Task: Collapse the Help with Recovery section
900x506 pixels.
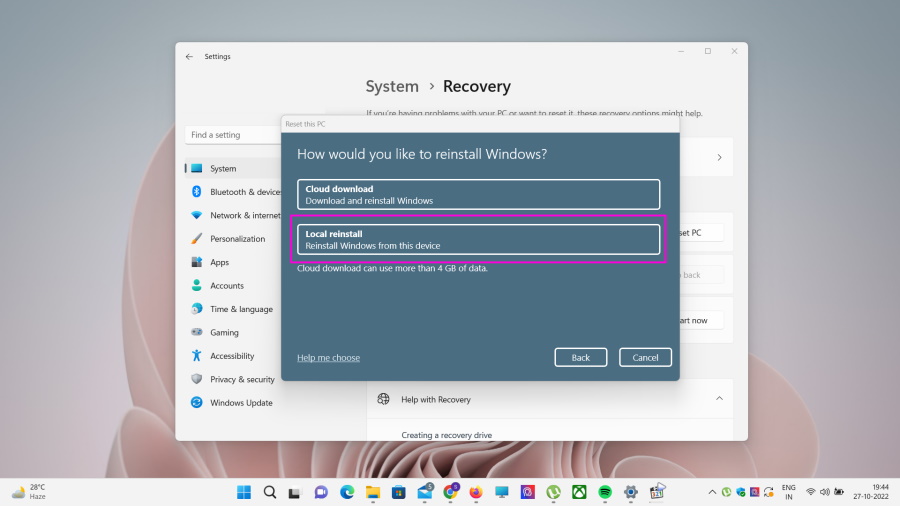Action: [718, 399]
